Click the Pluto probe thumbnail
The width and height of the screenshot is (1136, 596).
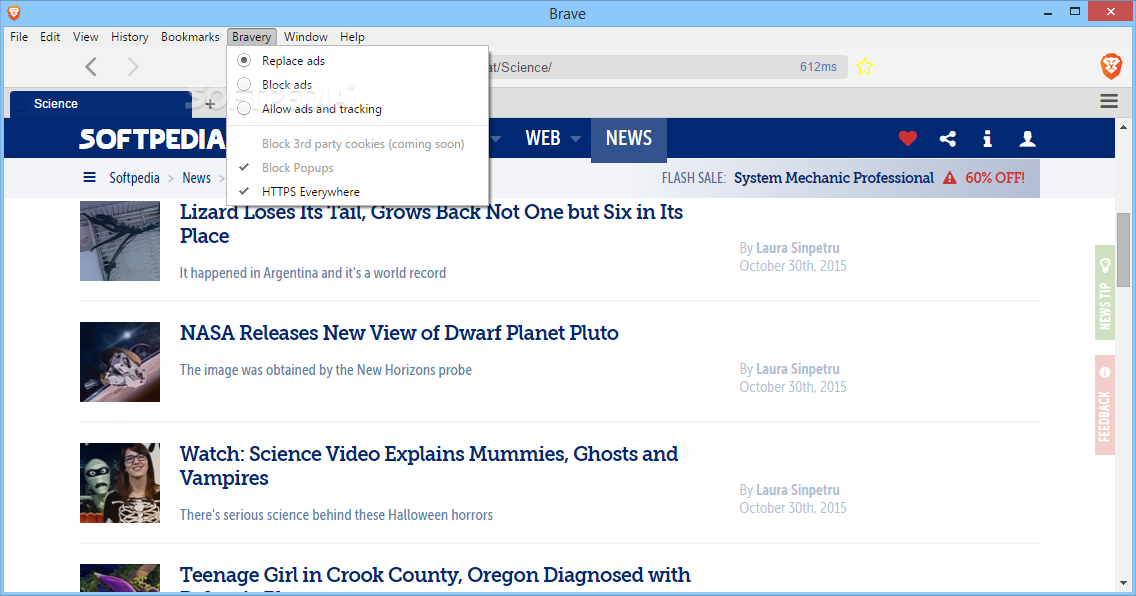[120, 362]
